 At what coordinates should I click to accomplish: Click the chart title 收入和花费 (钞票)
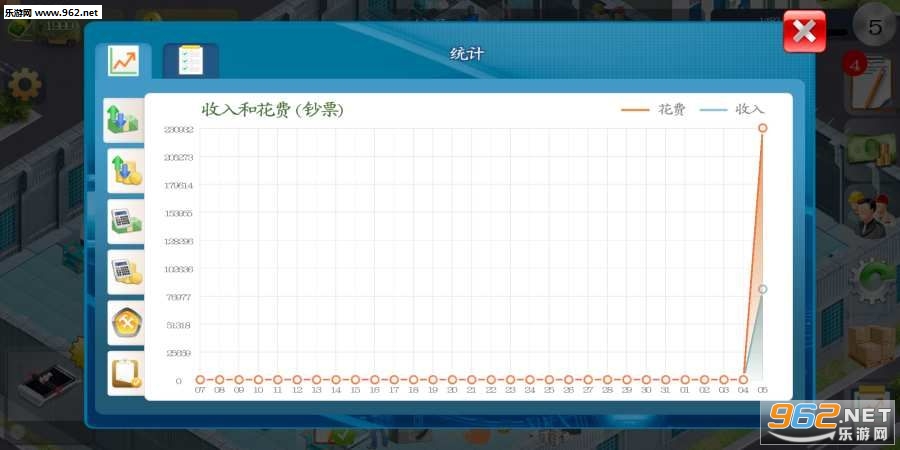click(x=272, y=110)
